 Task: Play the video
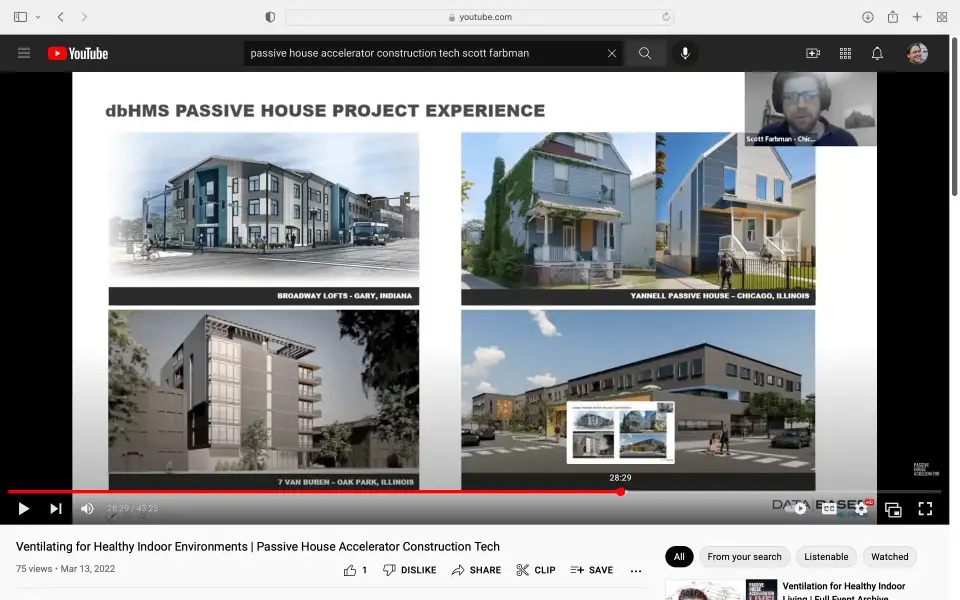tap(23, 509)
